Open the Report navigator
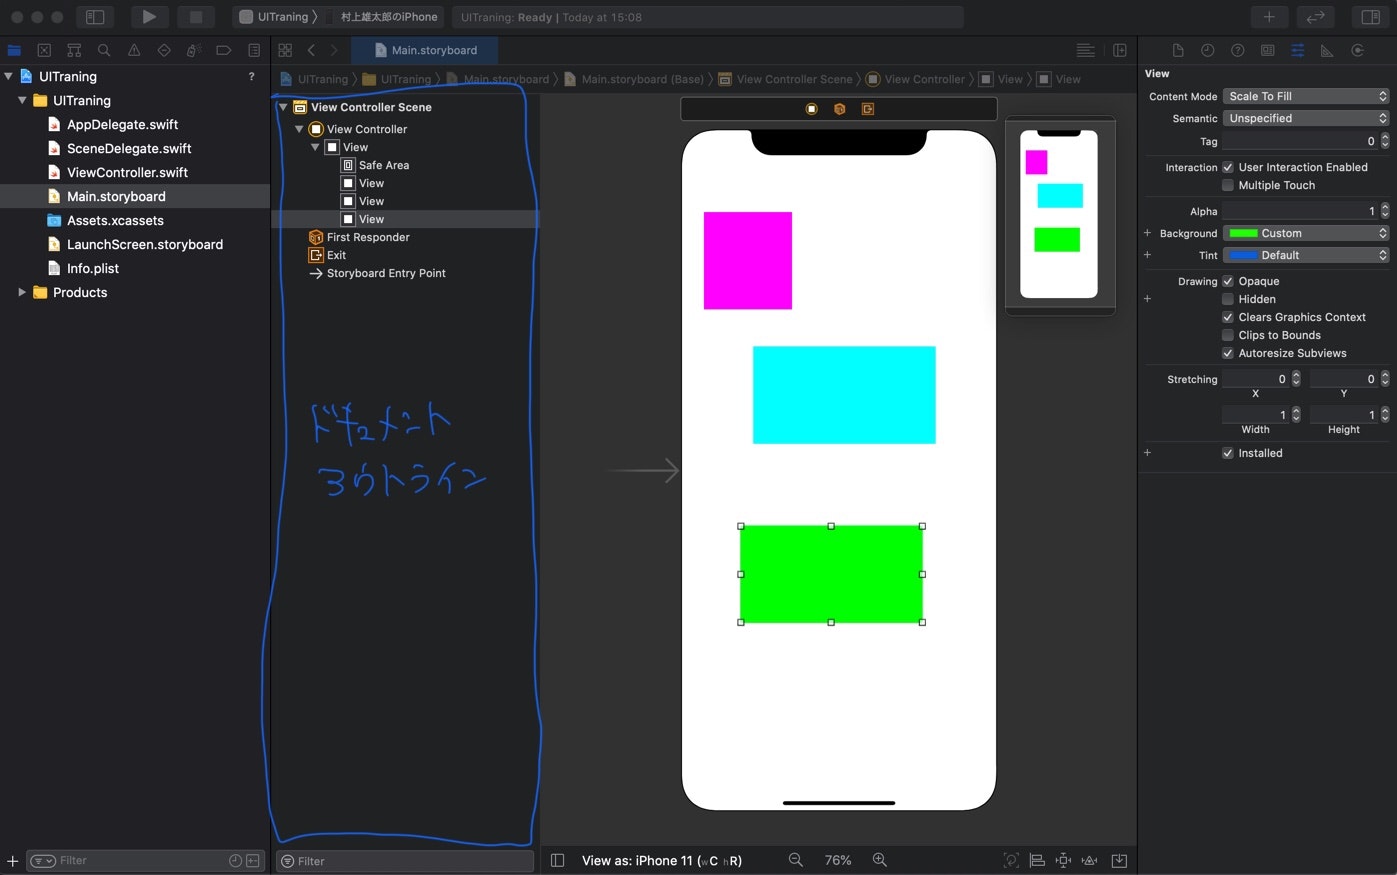The height and width of the screenshot is (875, 1397). click(254, 50)
